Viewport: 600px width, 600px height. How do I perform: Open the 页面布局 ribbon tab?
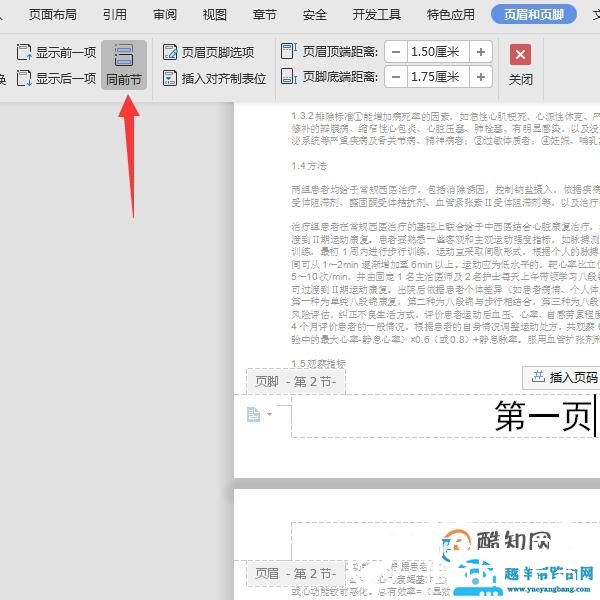tap(53, 15)
